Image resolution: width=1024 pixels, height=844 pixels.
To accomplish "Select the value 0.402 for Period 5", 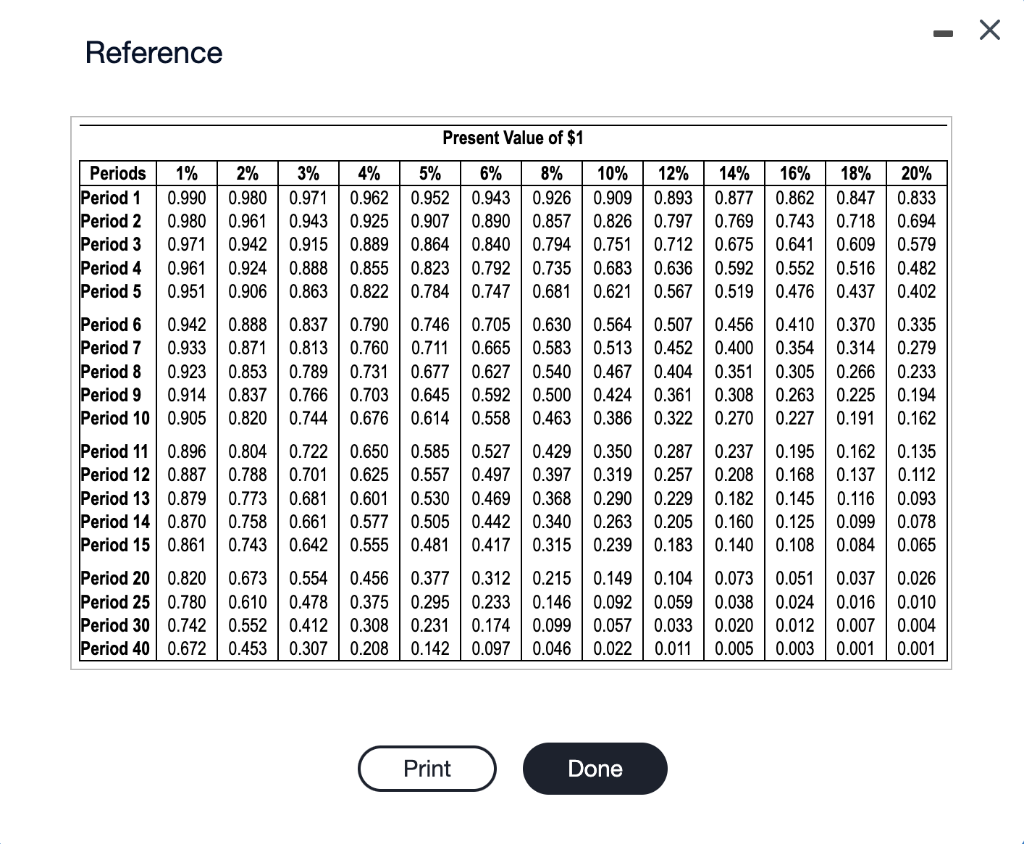I will point(916,292).
